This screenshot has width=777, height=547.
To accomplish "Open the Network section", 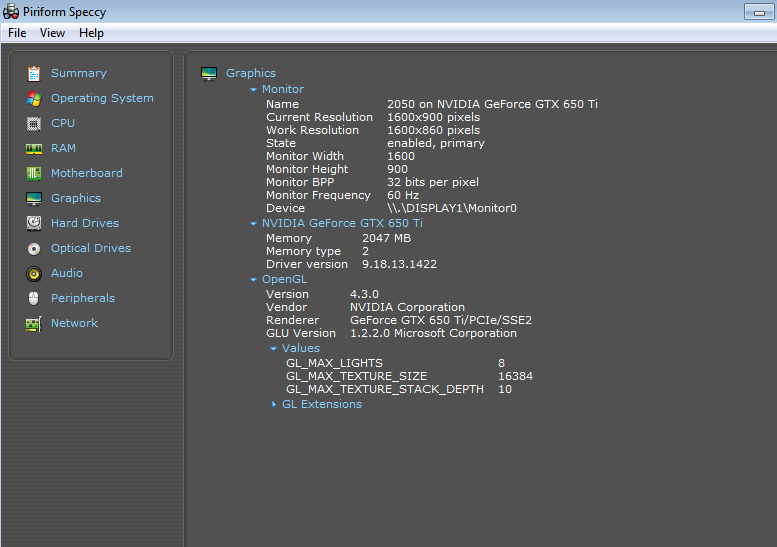I will pos(74,323).
